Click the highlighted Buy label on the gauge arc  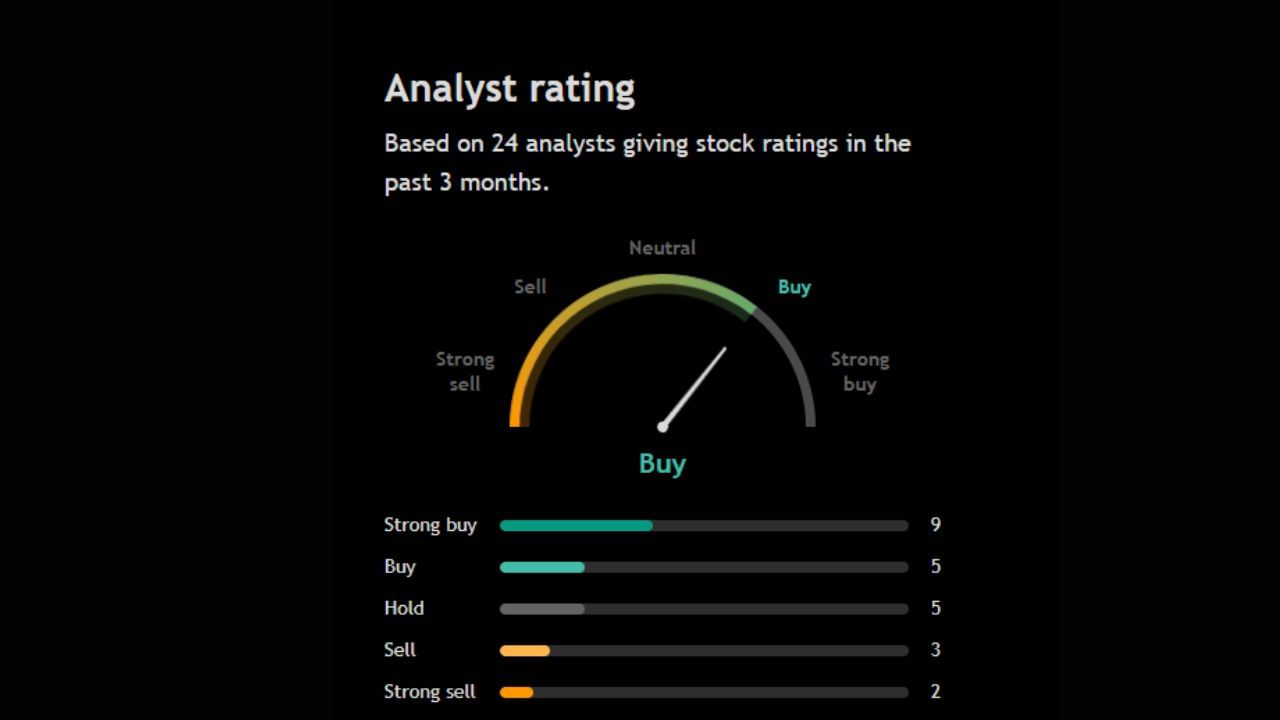pyautogui.click(x=794, y=287)
